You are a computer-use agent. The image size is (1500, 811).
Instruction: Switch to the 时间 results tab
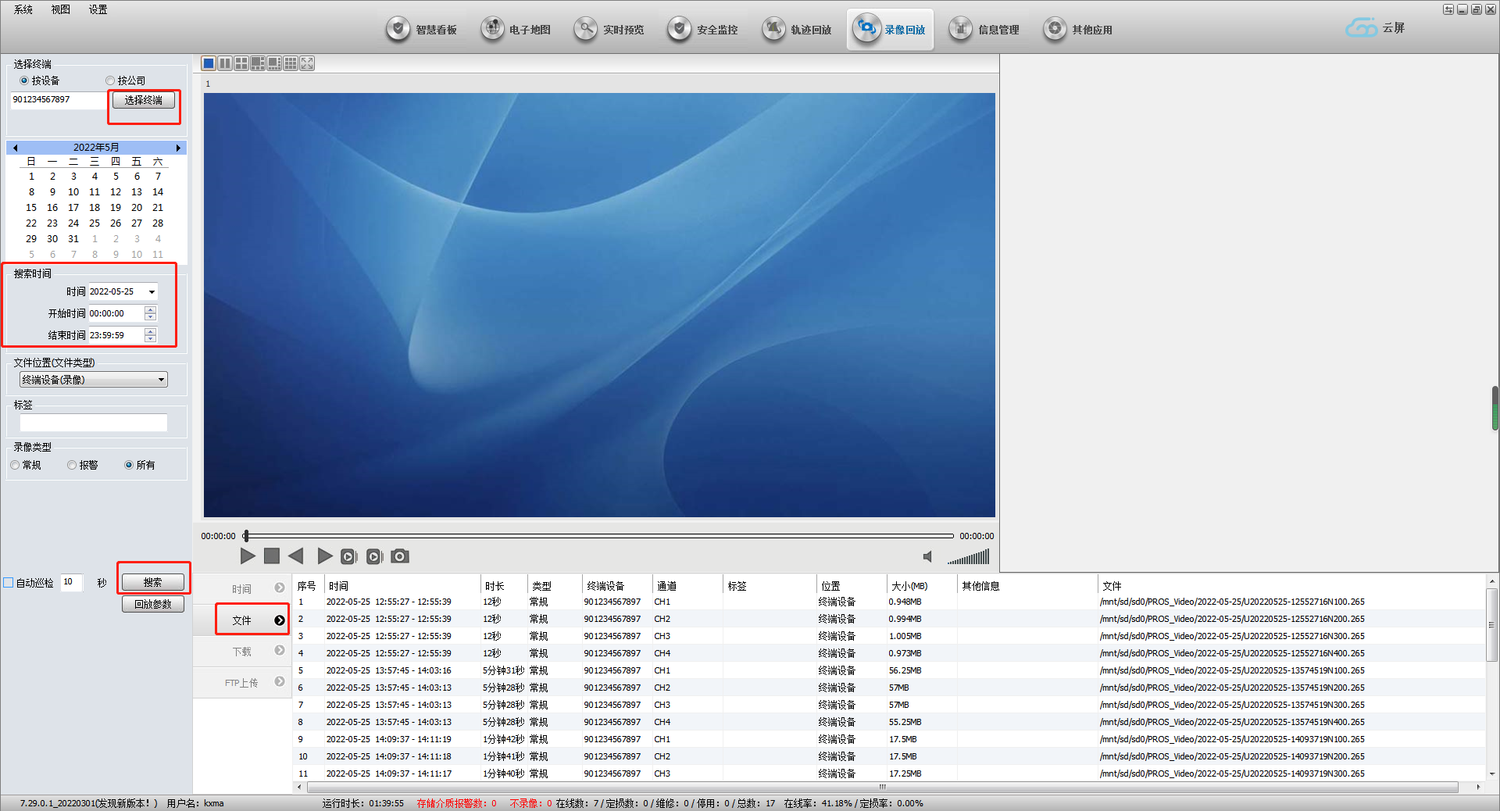coord(242,589)
